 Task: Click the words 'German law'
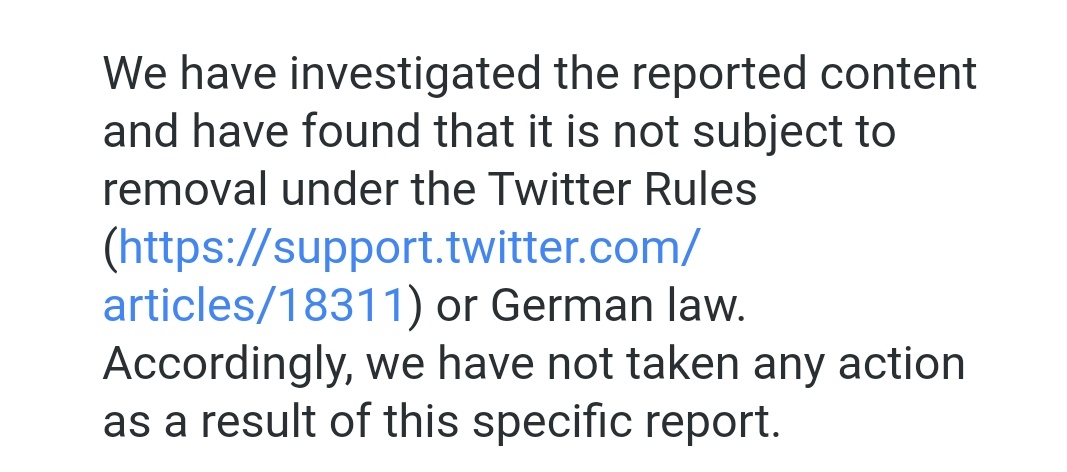tap(615, 305)
